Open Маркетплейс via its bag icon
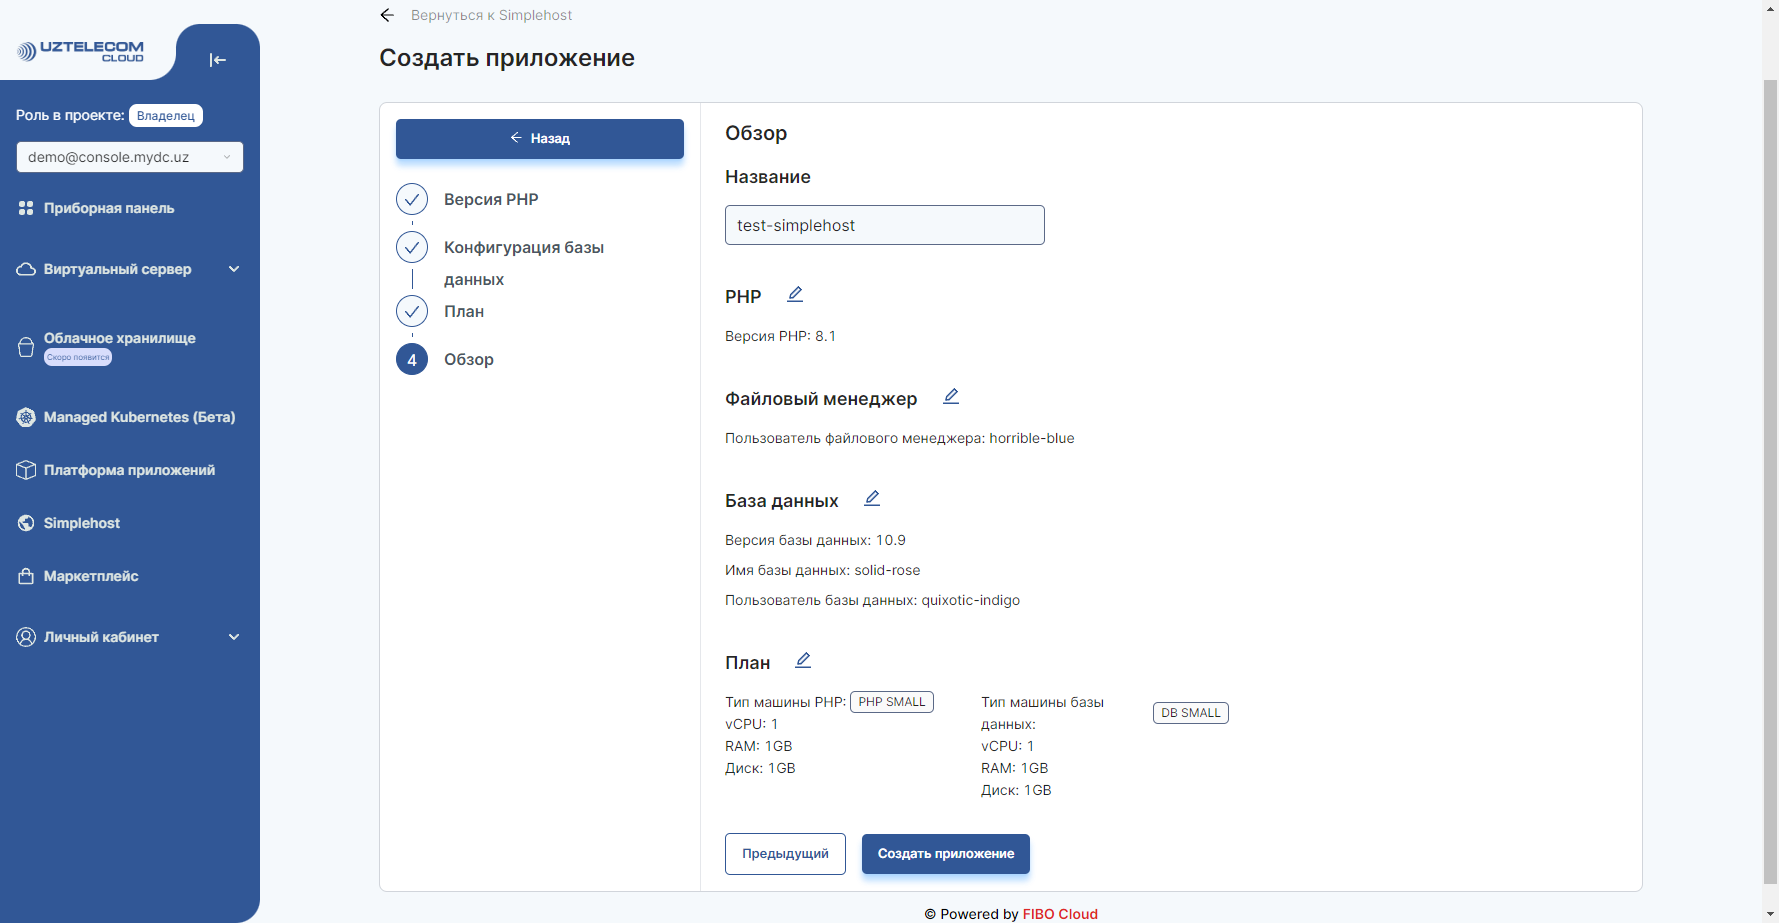Image resolution: width=1779 pixels, height=923 pixels. pyautogui.click(x=25, y=576)
